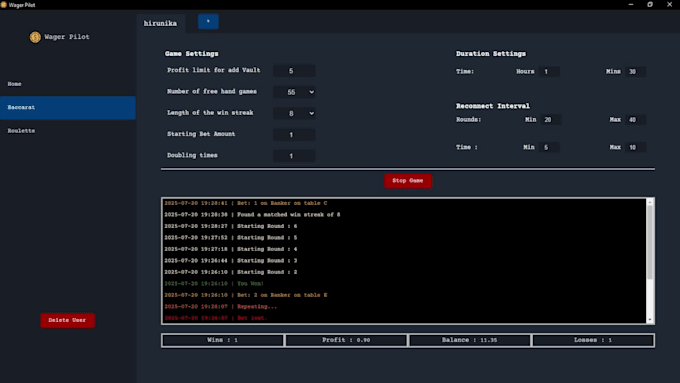Add a new user tab with plus button

pos(208,22)
